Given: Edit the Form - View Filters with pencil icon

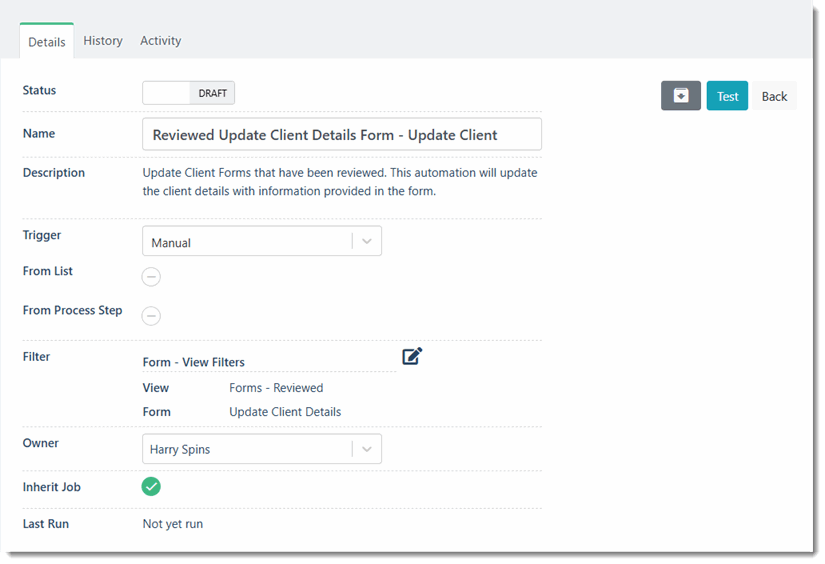Looking at the screenshot, I should 412,356.
